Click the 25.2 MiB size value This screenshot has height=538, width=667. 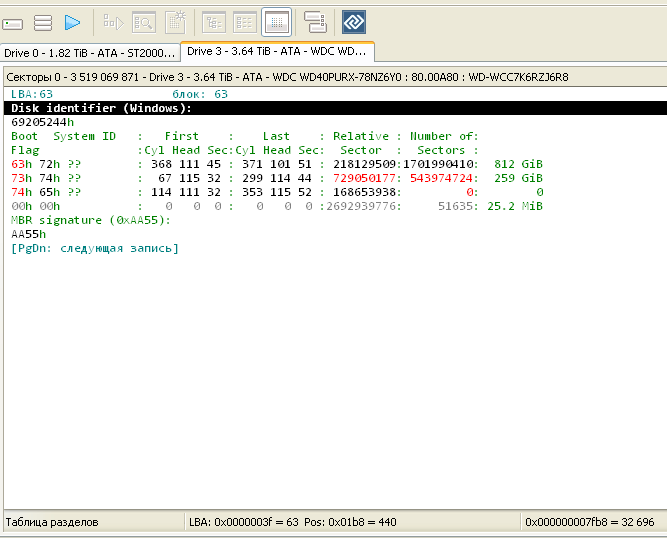point(515,206)
